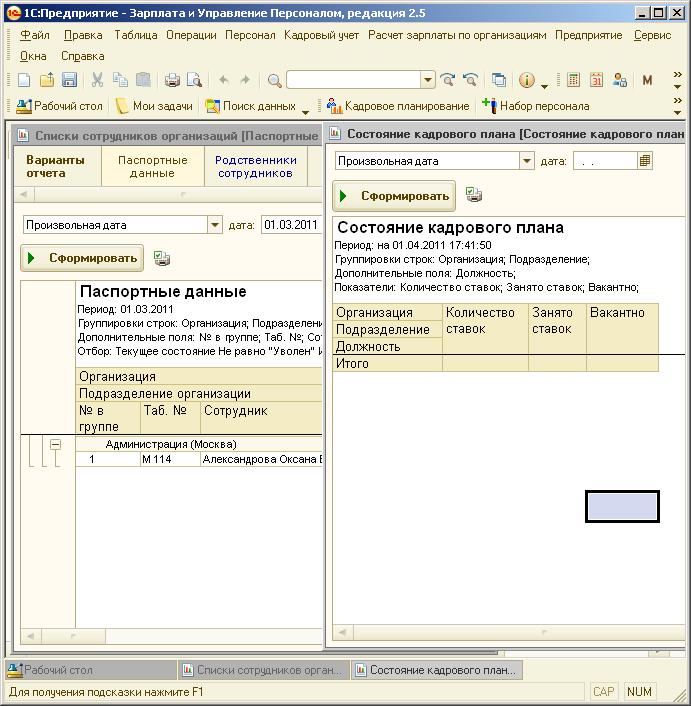Create a new document with the toolbar icon

point(24,81)
